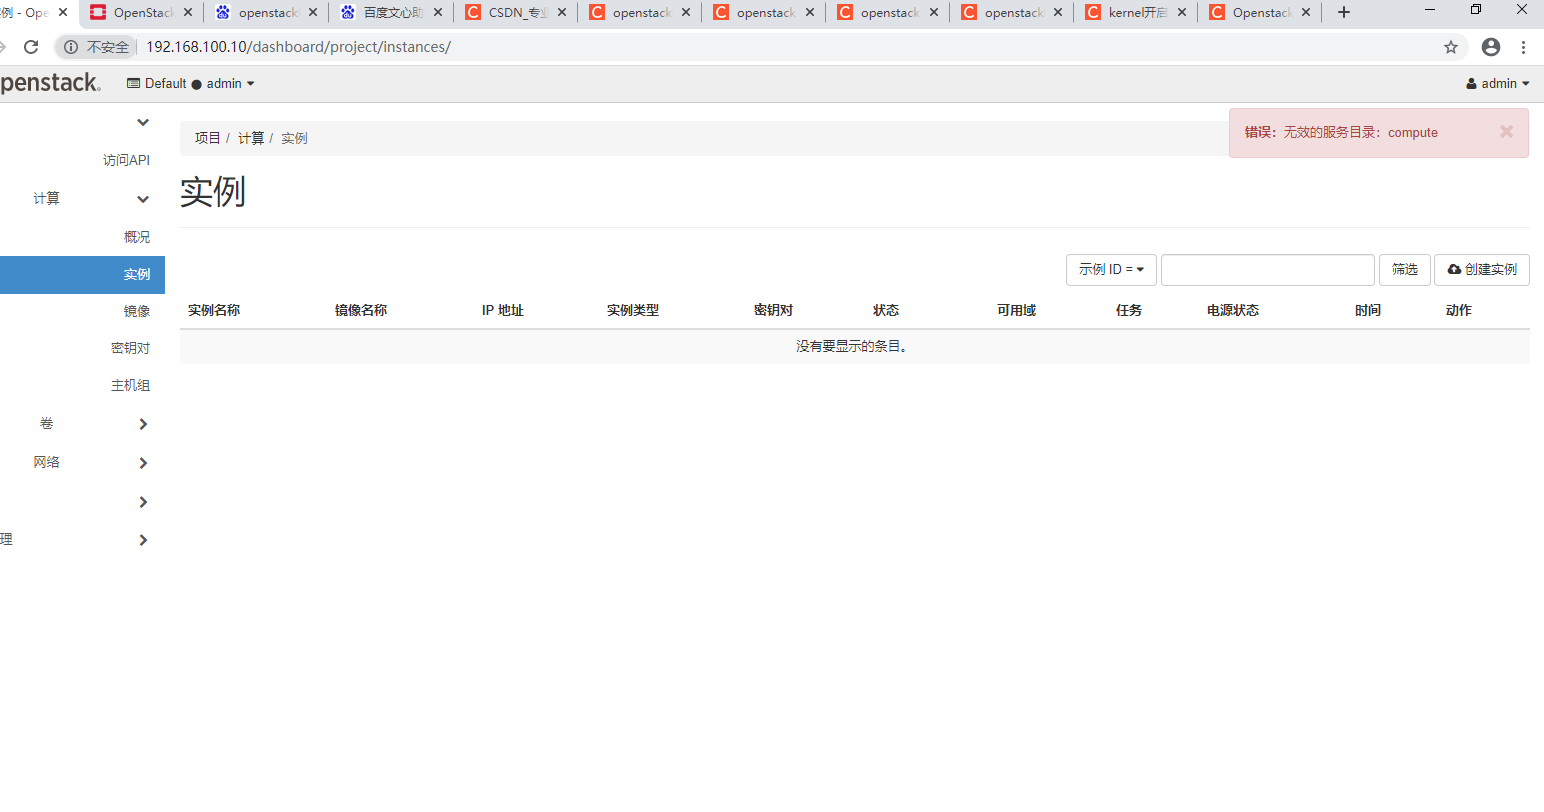Image resolution: width=1544 pixels, height=812 pixels.
Task: Click the filter text input field
Action: coord(1268,270)
